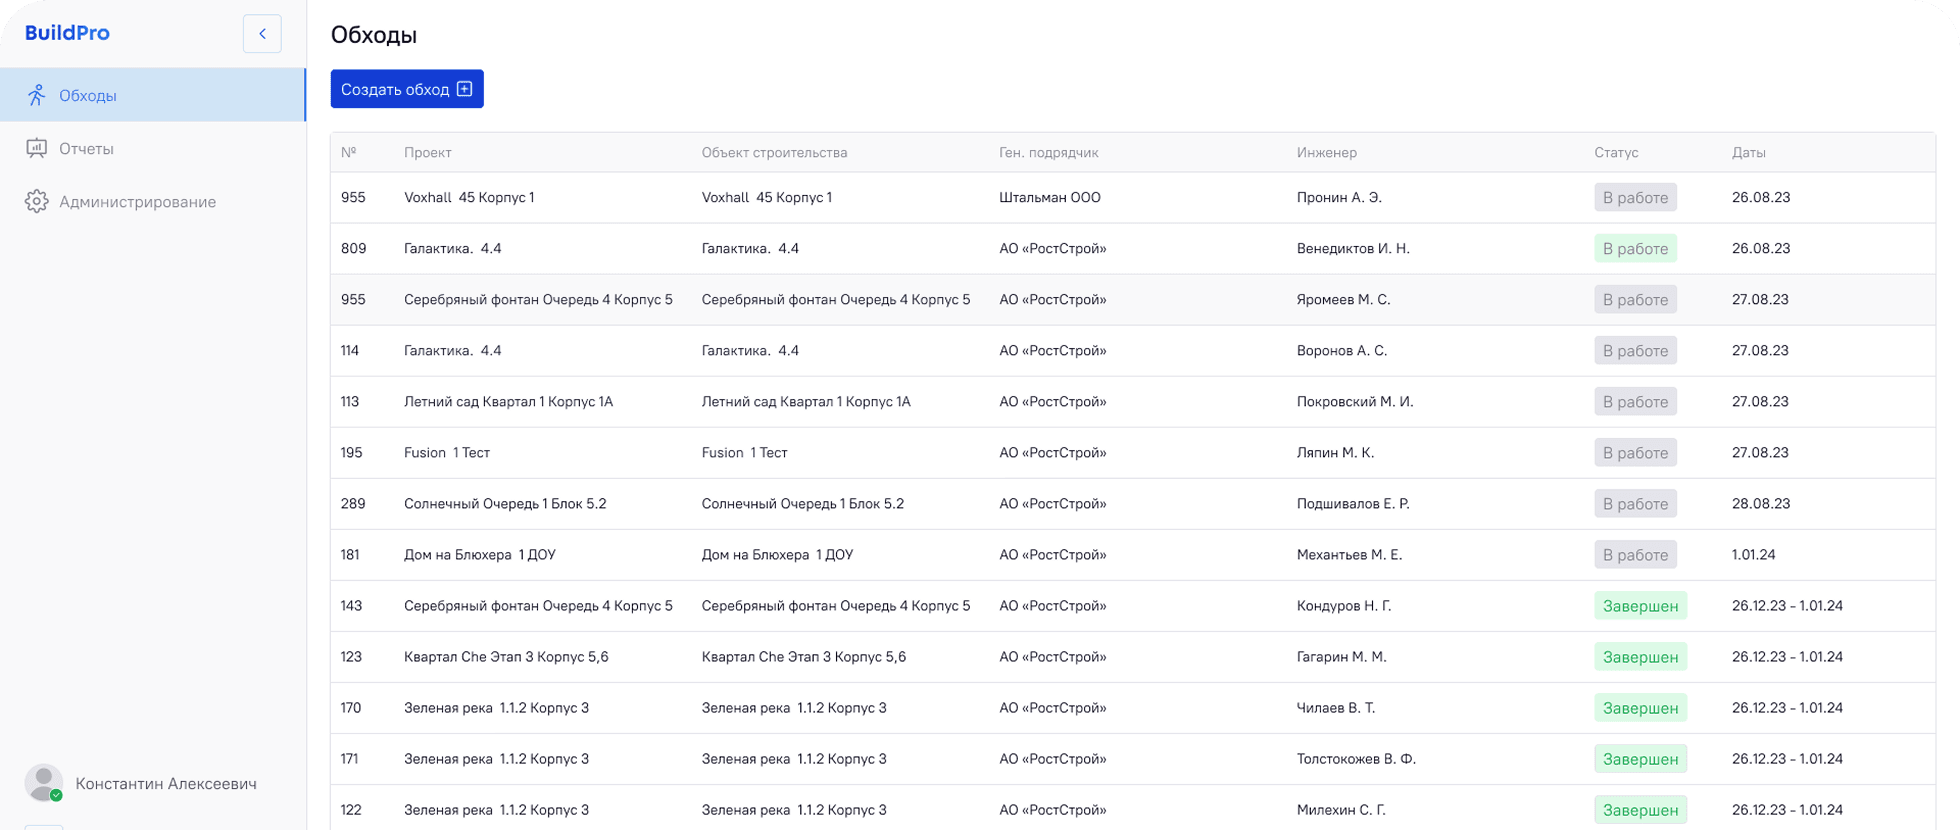
Task: Click the user avatar of Константин Алексеевич
Action: [x=44, y=783]
